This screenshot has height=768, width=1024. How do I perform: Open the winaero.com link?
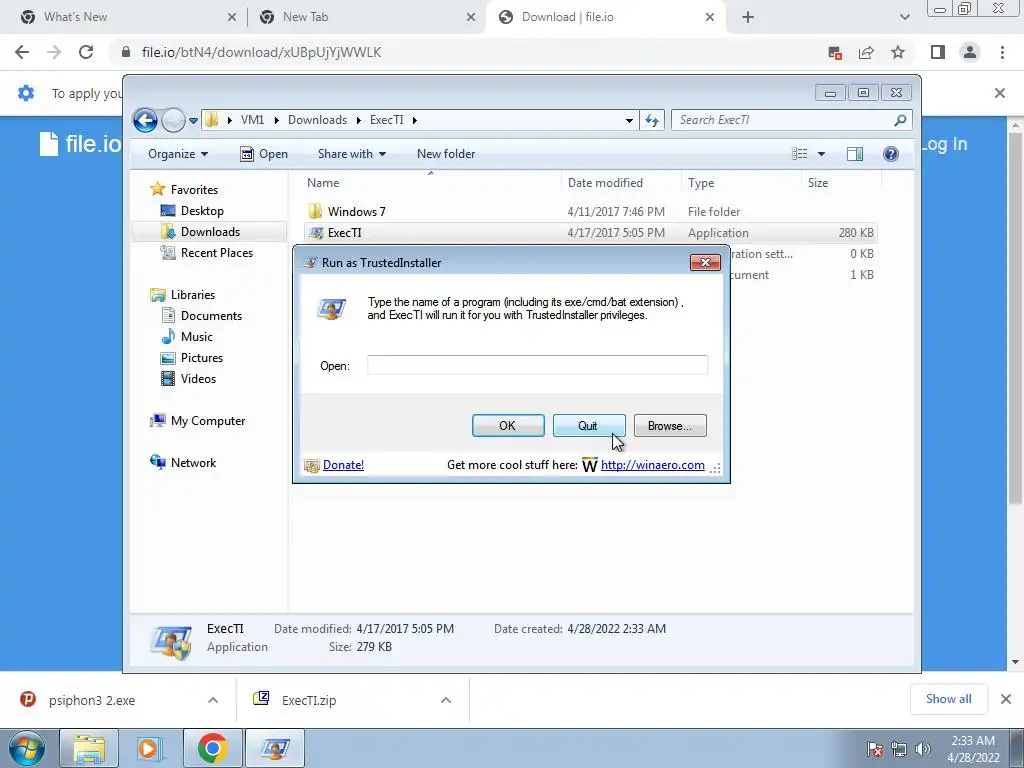[652, 465]
